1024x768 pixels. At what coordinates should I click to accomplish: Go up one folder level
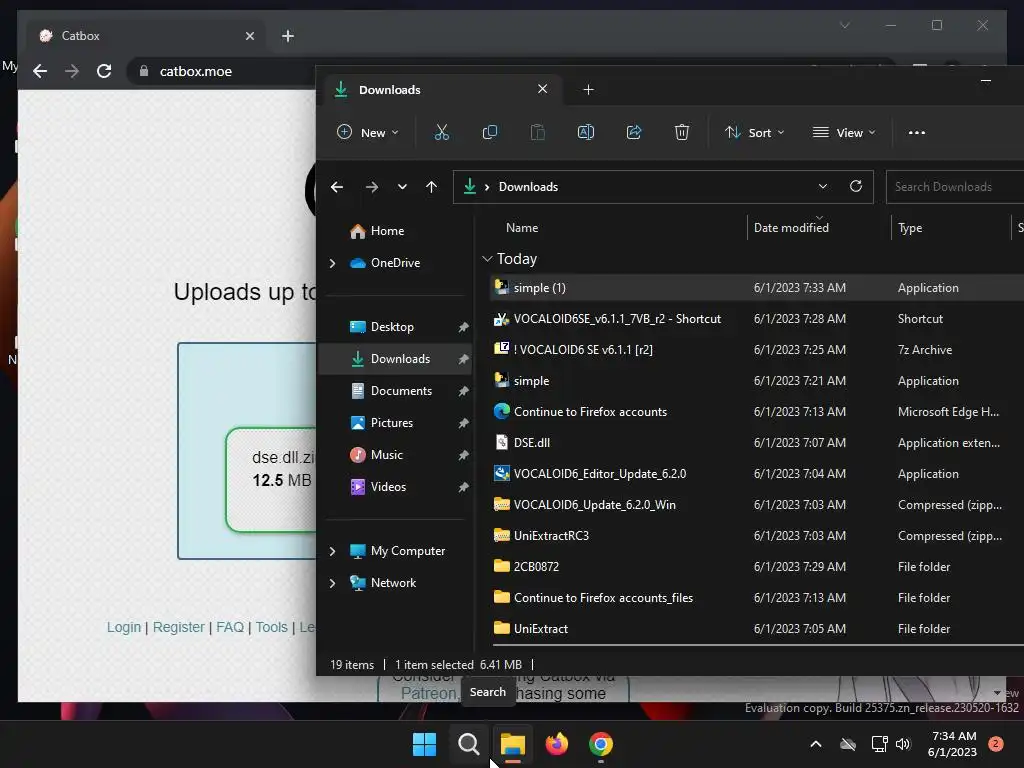pyautogui.click(x=431, y=187)
